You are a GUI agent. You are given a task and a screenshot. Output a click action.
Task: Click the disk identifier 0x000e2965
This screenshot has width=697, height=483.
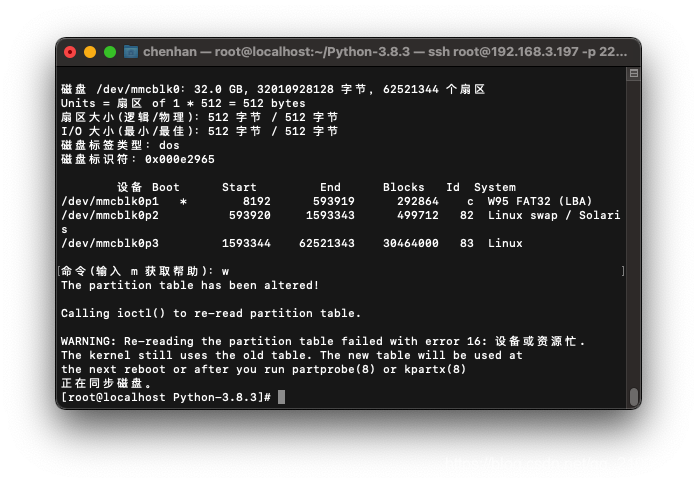pos(180,160)
